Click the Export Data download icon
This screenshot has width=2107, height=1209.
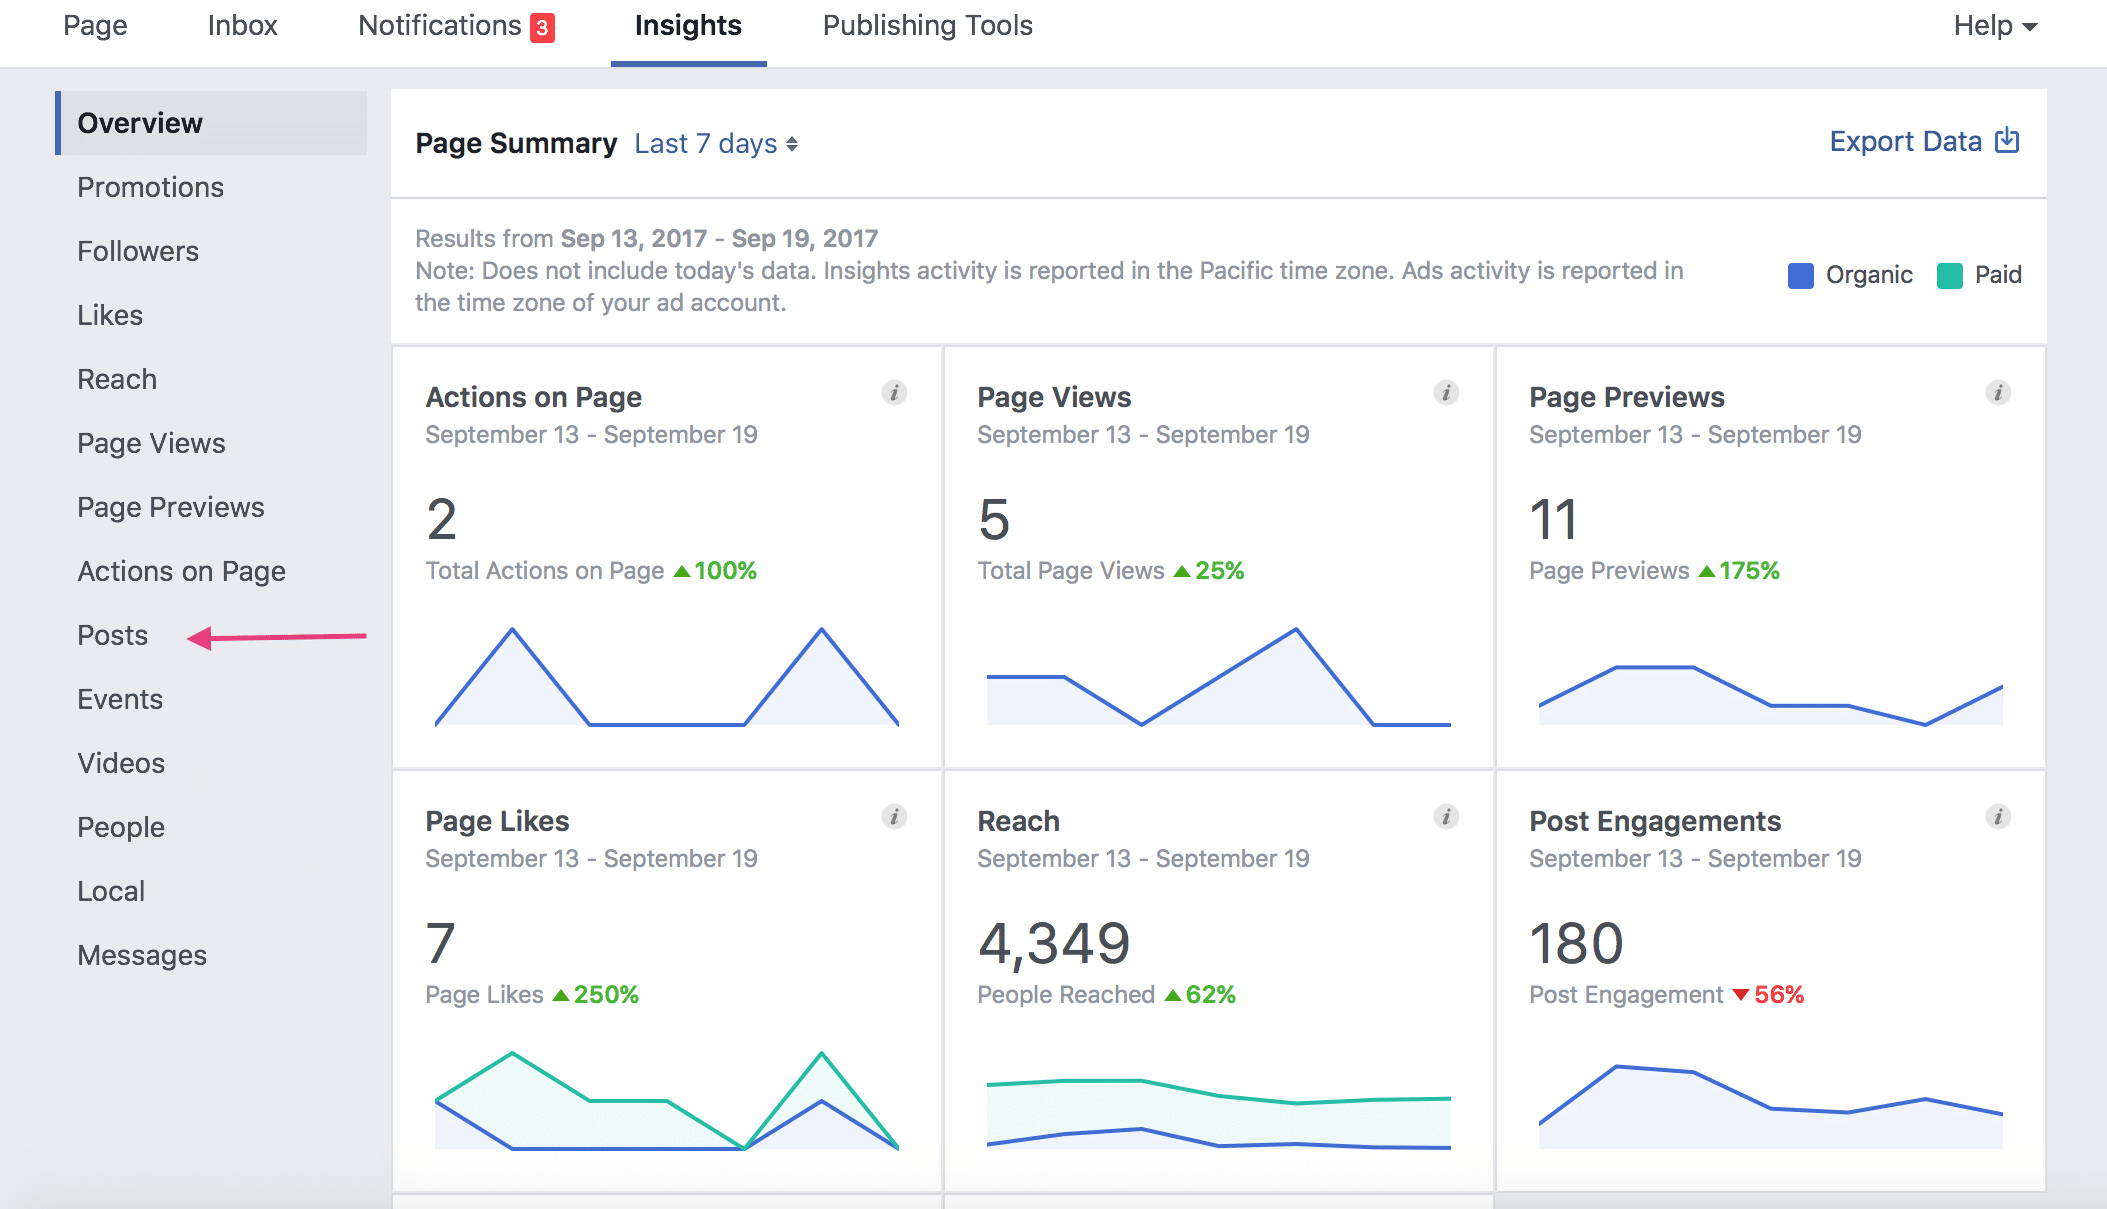tap(2007, 141)
